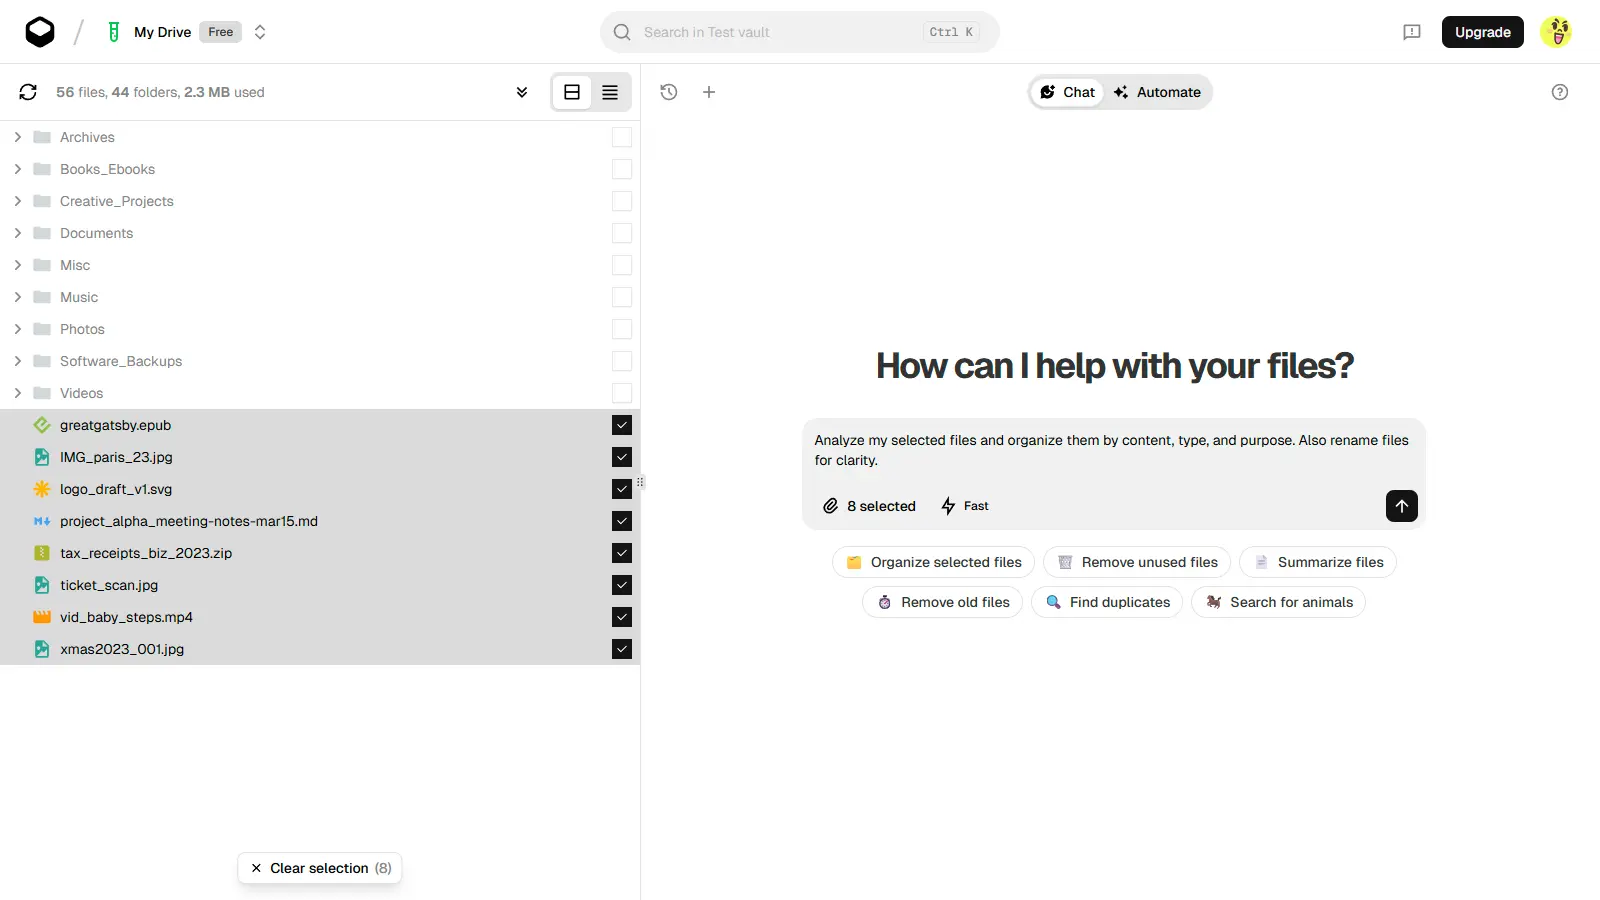Uncheck the tax_receipts_biz_2023.zip checkbox

(x=622, y=553)
